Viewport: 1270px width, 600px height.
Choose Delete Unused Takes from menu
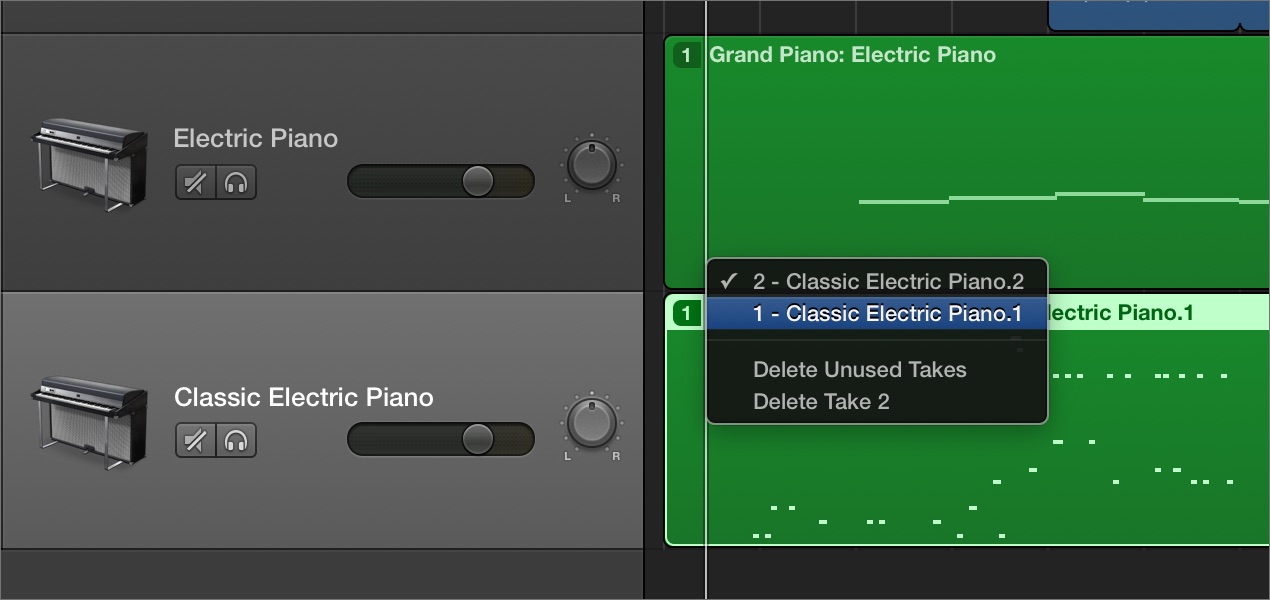point(877,369)
